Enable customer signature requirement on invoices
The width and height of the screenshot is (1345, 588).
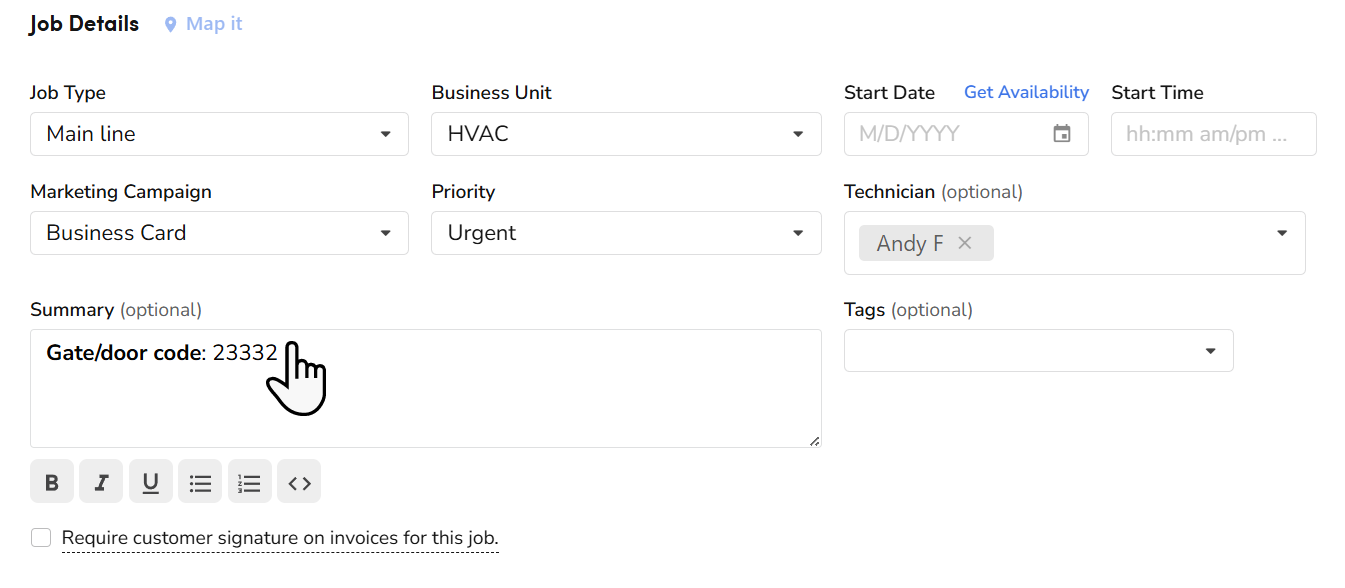(40, 537)
